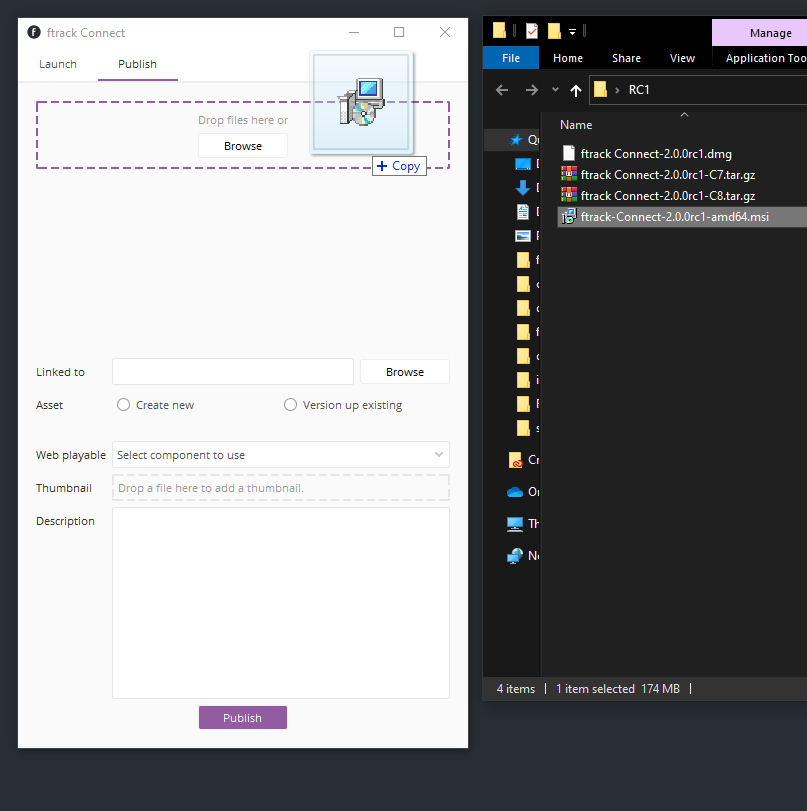The image size is (807, 811).
Task: Open Desktop from the sidebar monitor icon
Action: tap(522, 164)
